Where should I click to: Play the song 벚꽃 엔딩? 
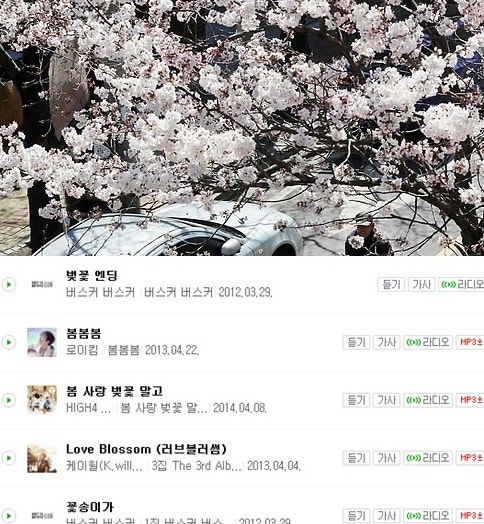[x=9, y=284]
